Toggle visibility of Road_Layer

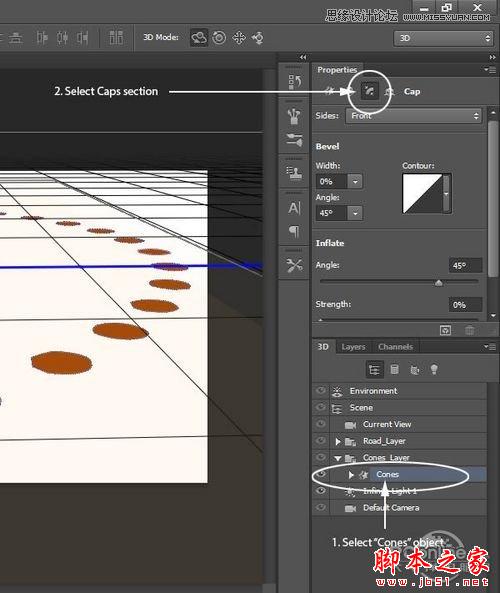click(321, 441)
